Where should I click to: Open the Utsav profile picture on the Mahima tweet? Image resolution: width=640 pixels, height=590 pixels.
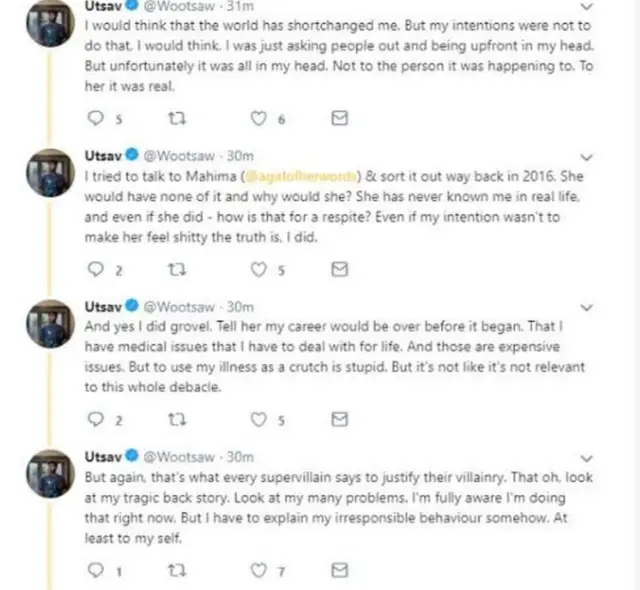pos(46,174)
